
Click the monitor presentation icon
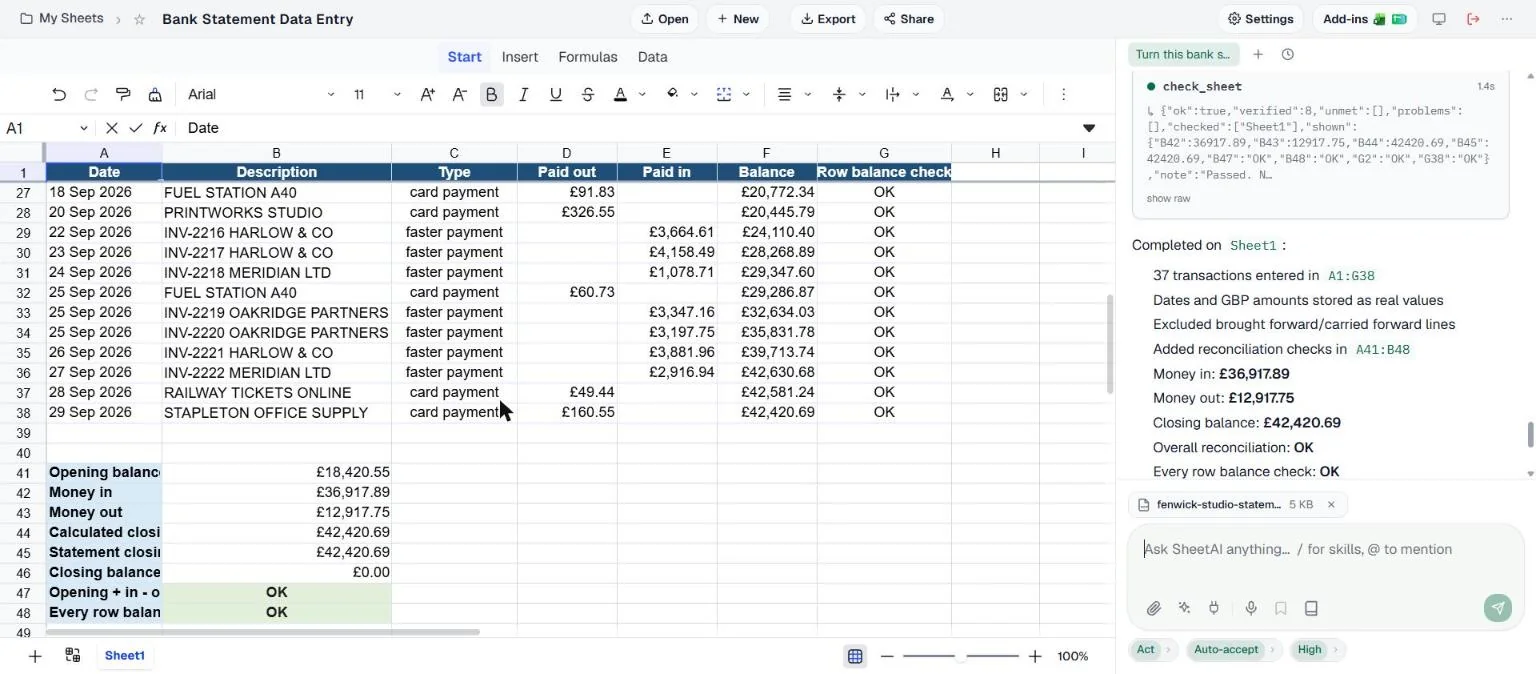1439,19
